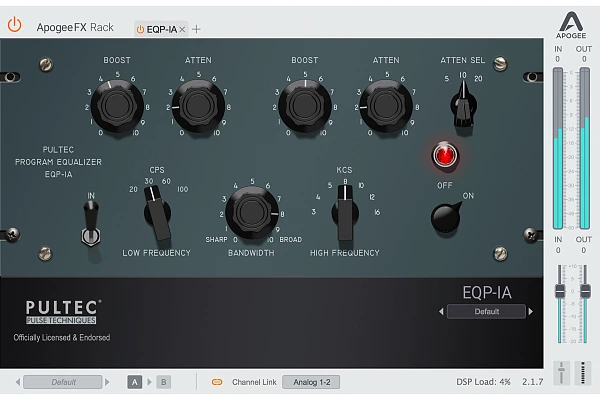Select the A comparison state
The width and height of the screenshot is (600, 400).
coord(134,382)
